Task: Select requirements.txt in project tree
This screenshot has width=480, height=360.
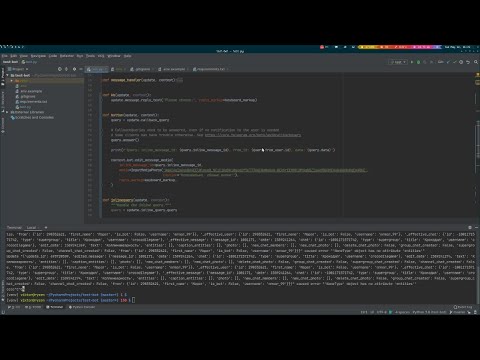Action: pyautogui.click(x=31, y=102)
